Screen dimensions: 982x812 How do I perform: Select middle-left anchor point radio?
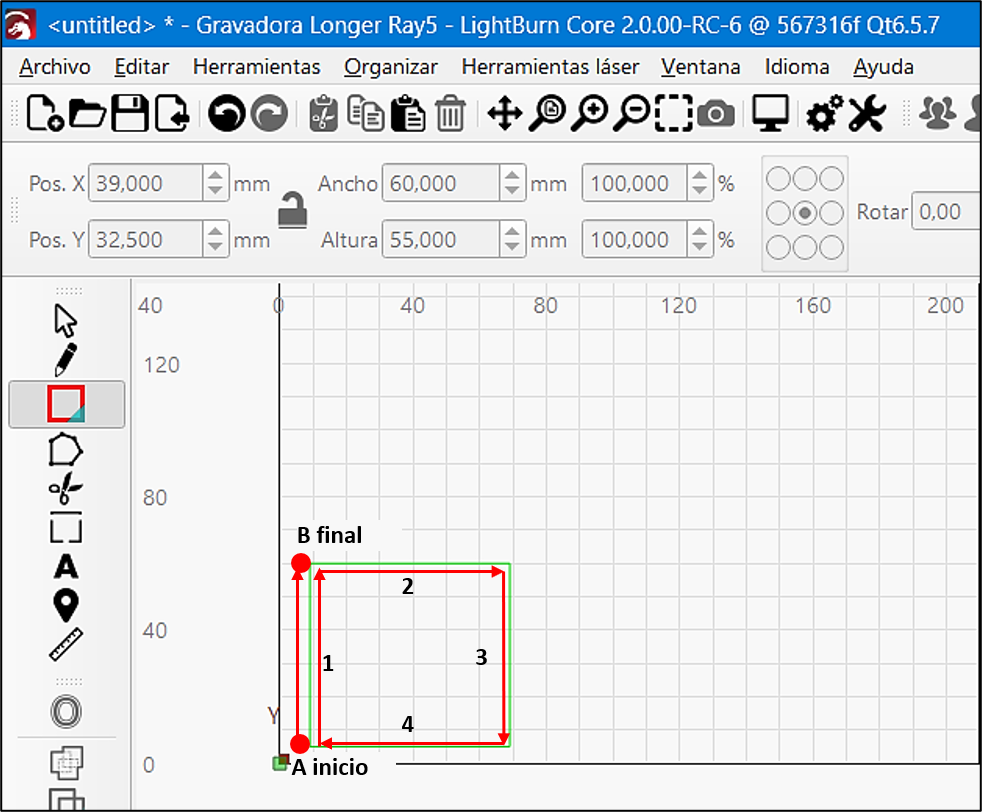coord(778,213)
